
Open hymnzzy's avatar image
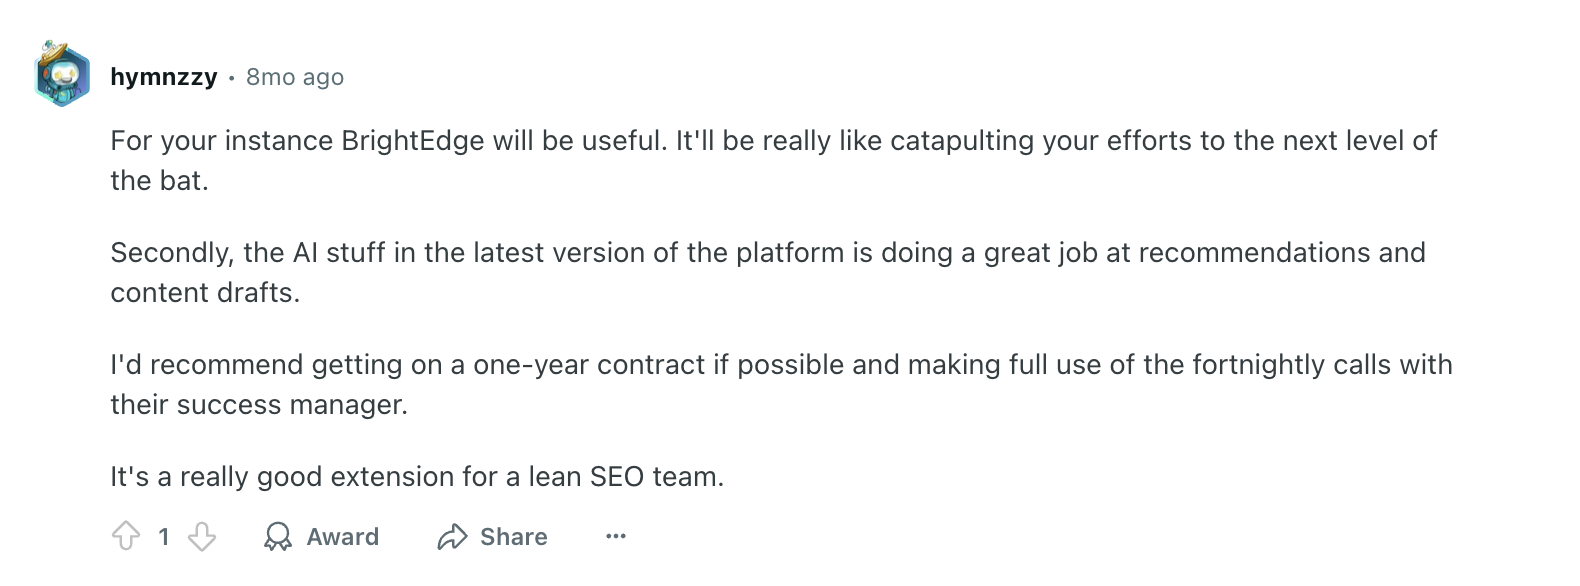62,75
